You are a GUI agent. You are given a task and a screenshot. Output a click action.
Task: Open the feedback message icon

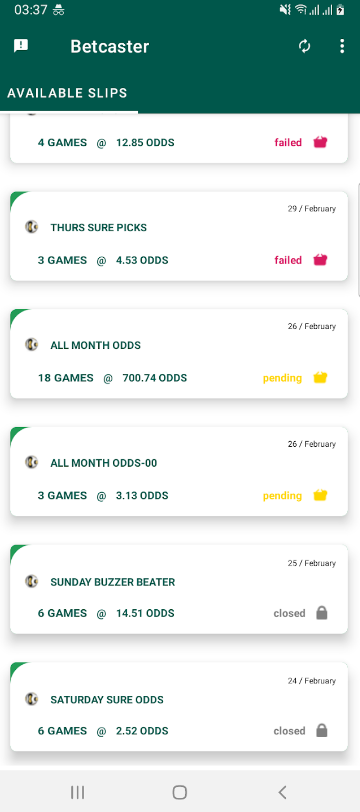click(x=21, y=46)
